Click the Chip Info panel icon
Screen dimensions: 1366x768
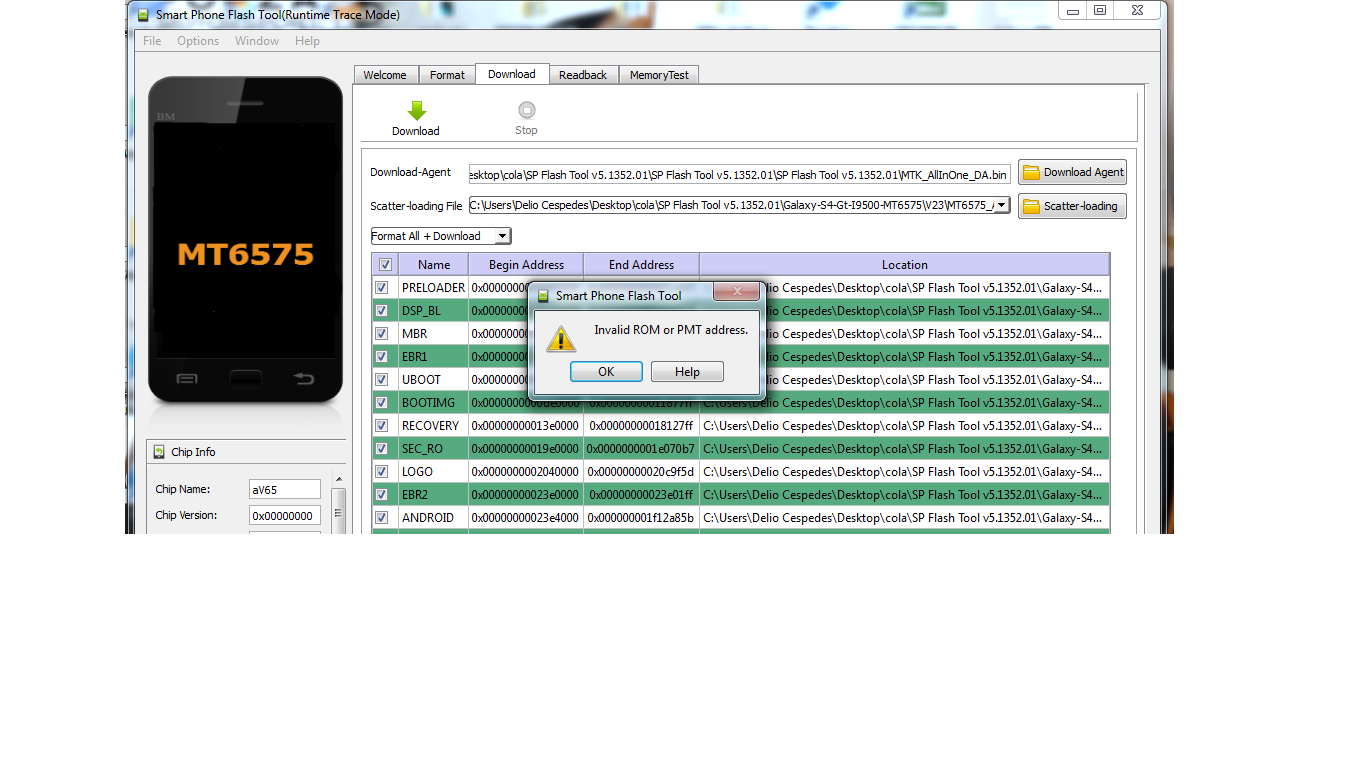coord(159,452)
